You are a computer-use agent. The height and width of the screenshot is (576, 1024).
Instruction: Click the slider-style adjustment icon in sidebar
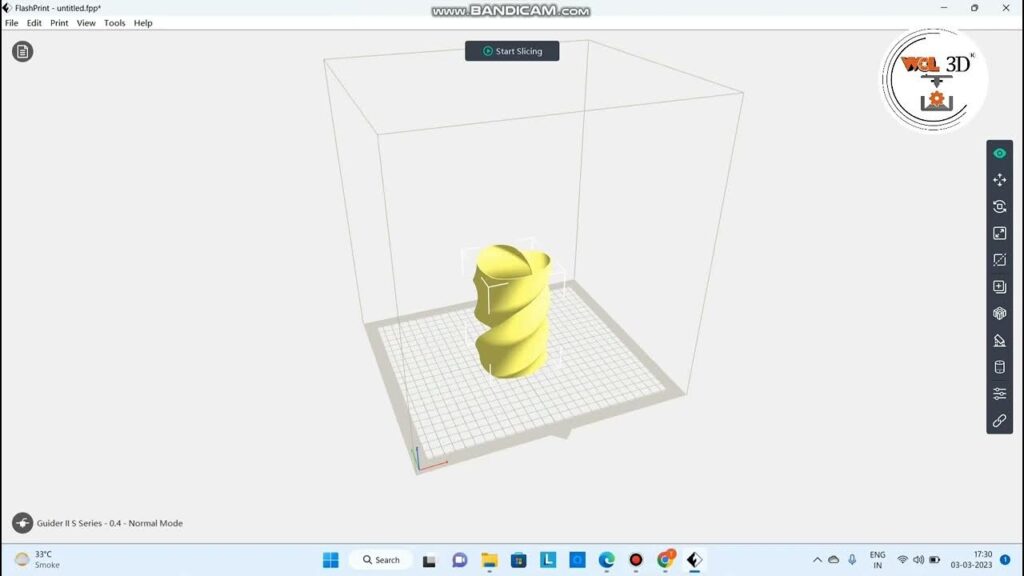(x=999, y=393)
